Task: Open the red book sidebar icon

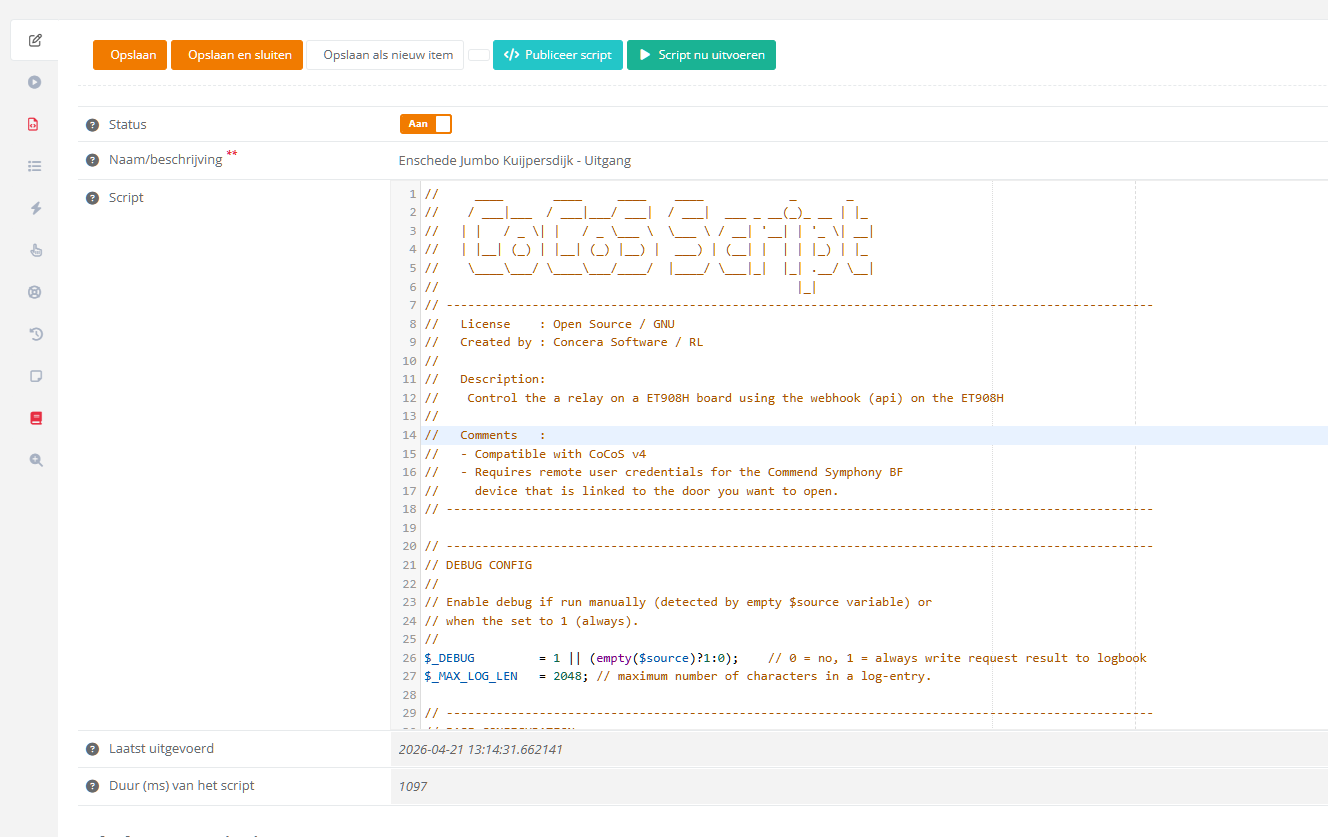Action: pyautogui.click(x=35, y=418)
